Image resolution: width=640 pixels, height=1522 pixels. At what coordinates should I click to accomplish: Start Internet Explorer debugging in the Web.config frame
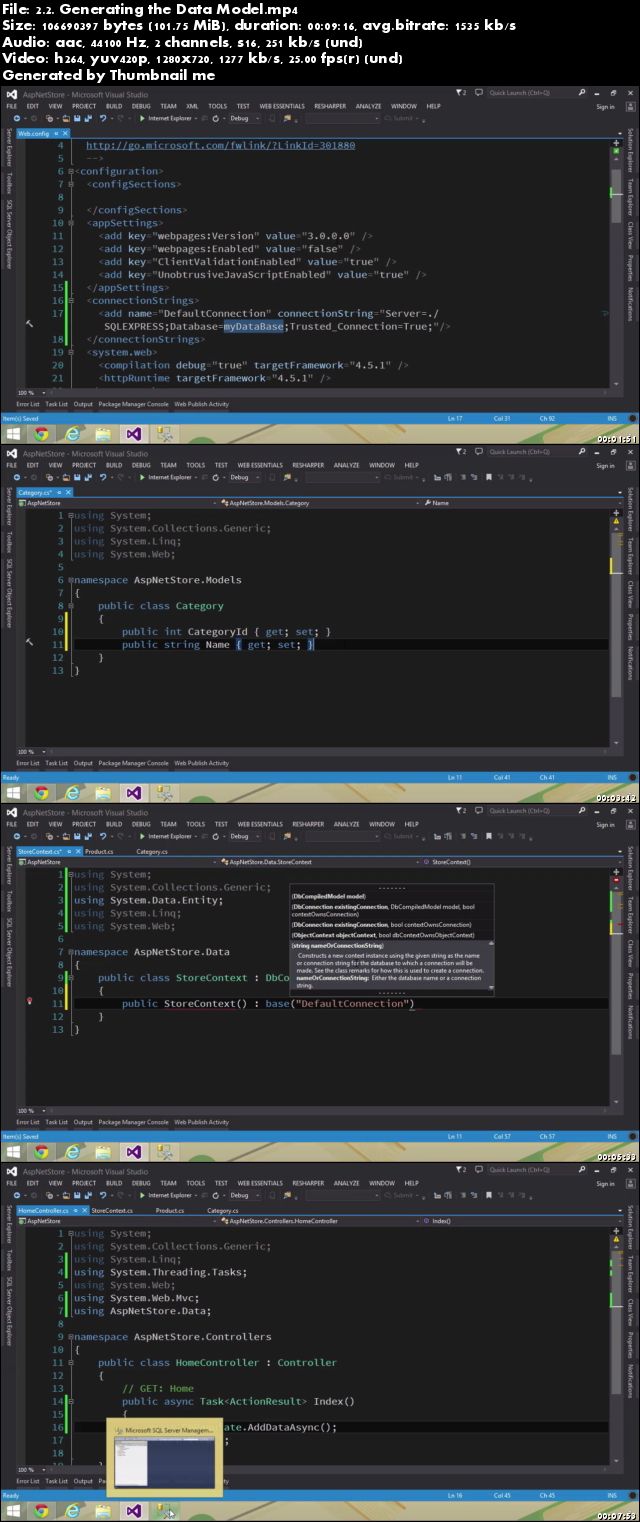click(x=168, y=118)
